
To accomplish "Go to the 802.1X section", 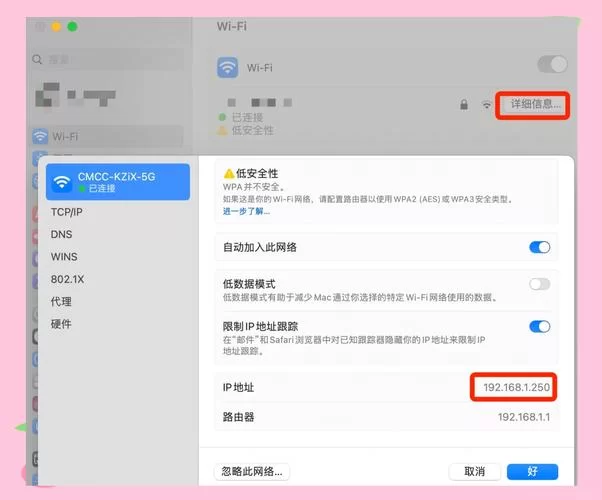I will tap(68, 279).
